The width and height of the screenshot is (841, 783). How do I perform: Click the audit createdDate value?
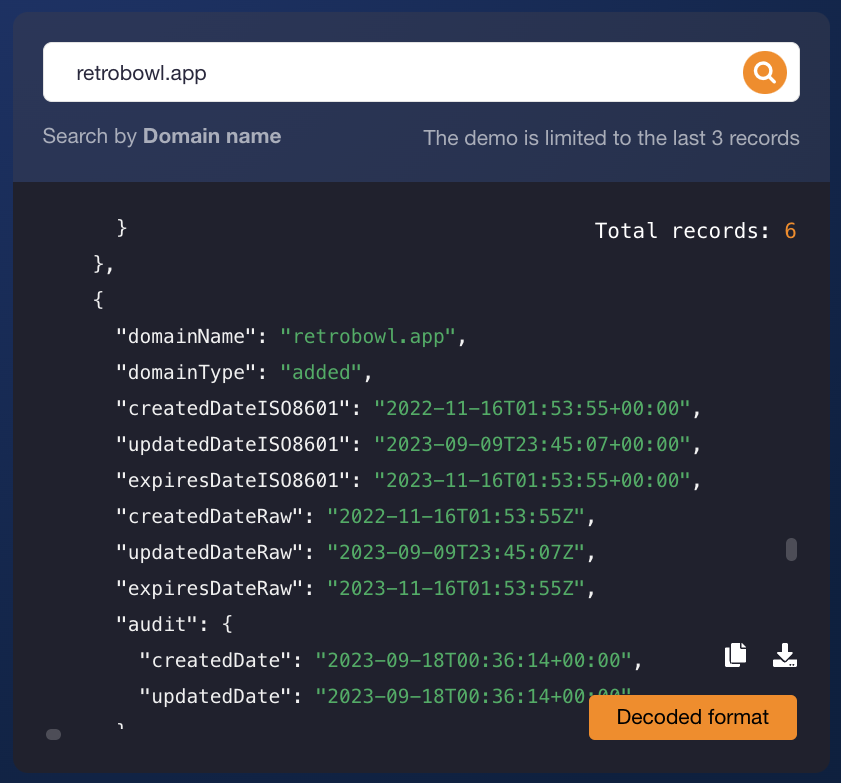point(473,660)
